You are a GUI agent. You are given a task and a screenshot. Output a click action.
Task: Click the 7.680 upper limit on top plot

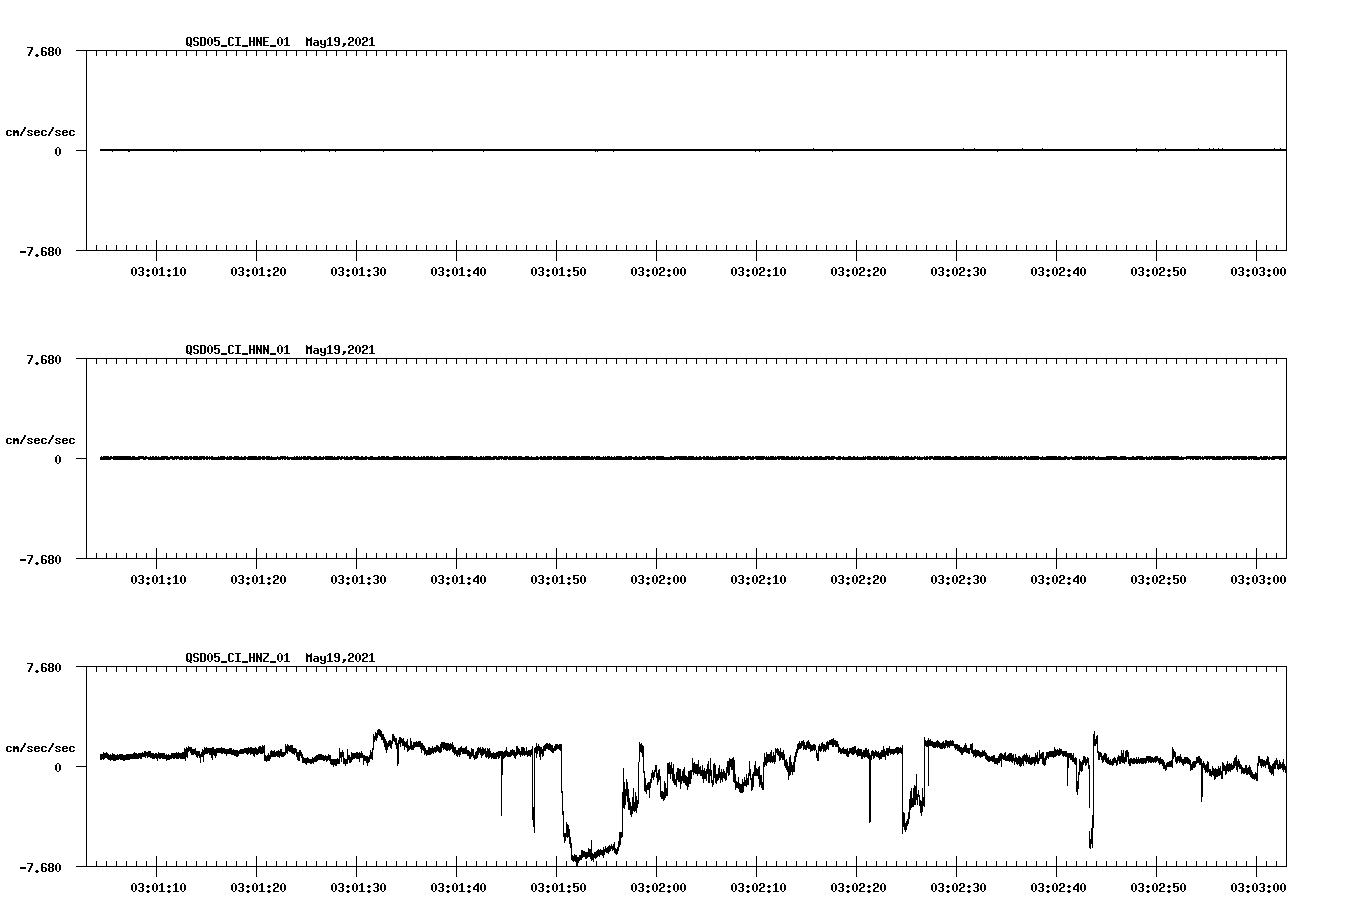click(42, 50)
